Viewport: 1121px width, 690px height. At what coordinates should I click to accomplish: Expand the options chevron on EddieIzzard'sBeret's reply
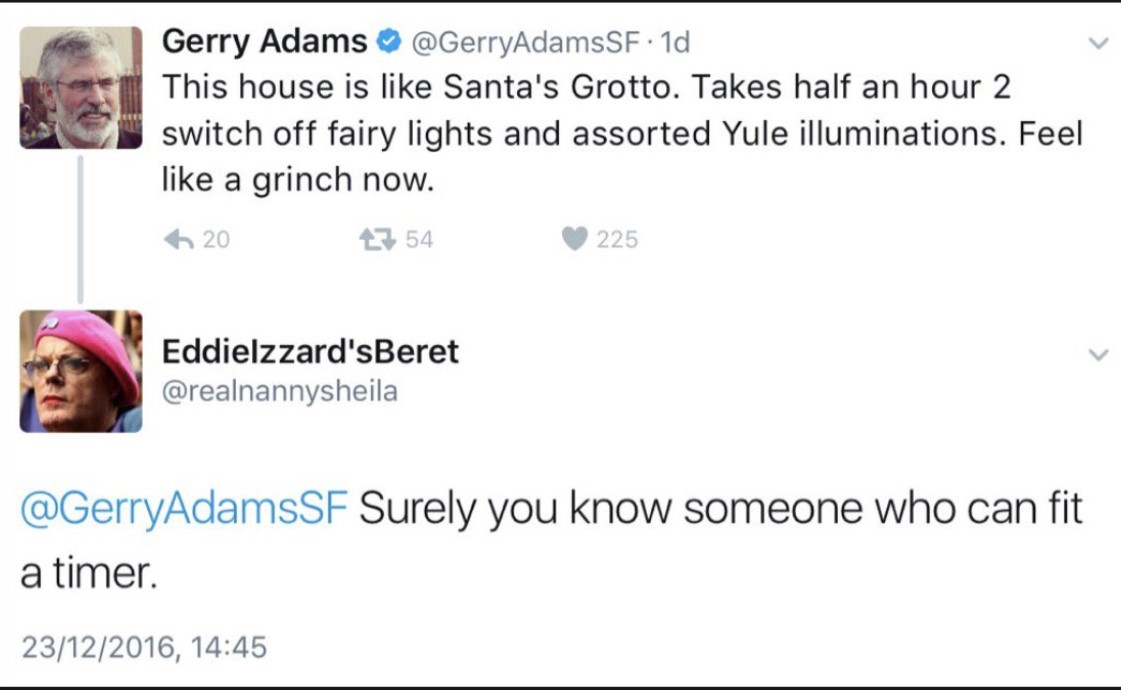point(1097,355)
